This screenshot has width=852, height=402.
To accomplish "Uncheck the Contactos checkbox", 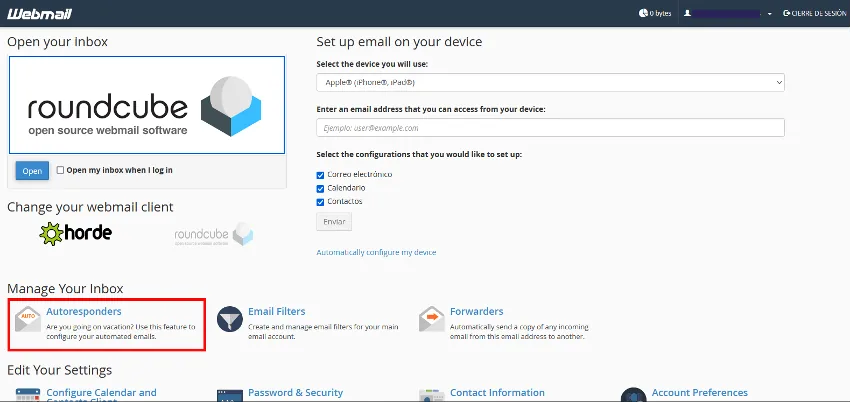I will (x=320, y=202).
